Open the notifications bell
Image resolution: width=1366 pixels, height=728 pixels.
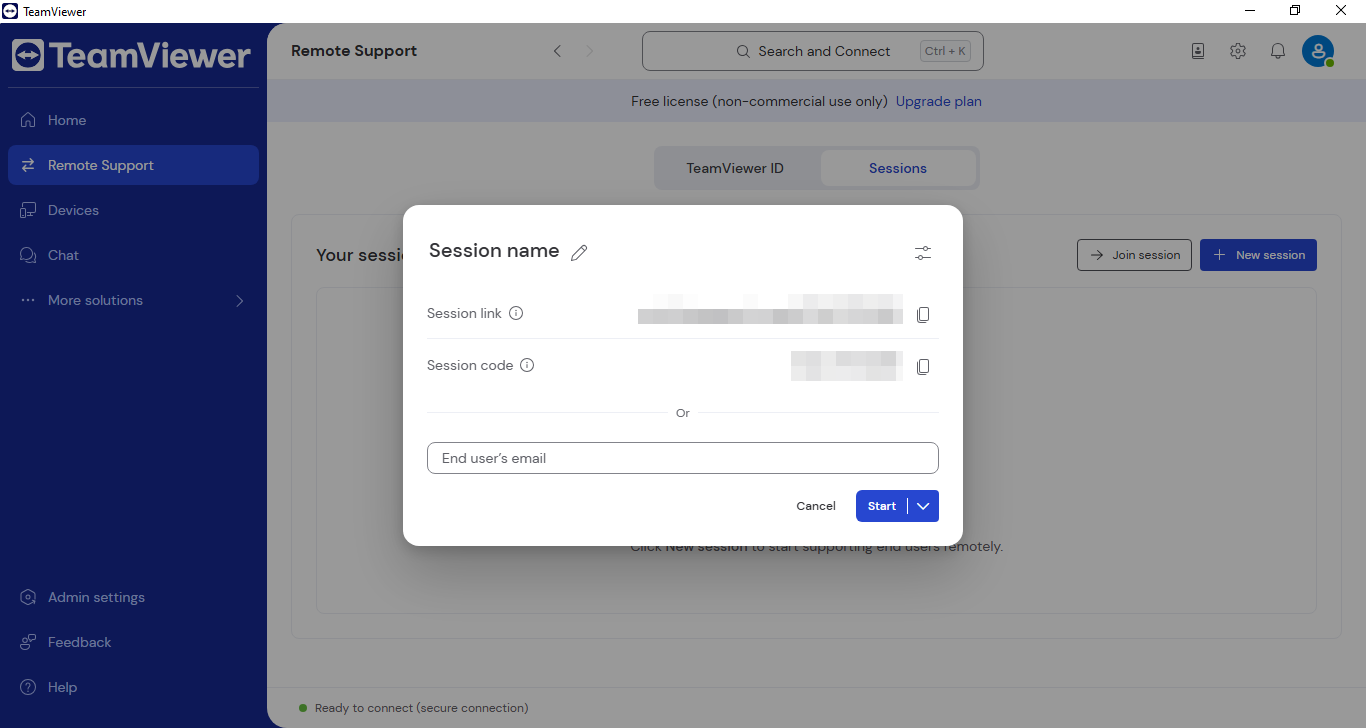pos(1277,51)
